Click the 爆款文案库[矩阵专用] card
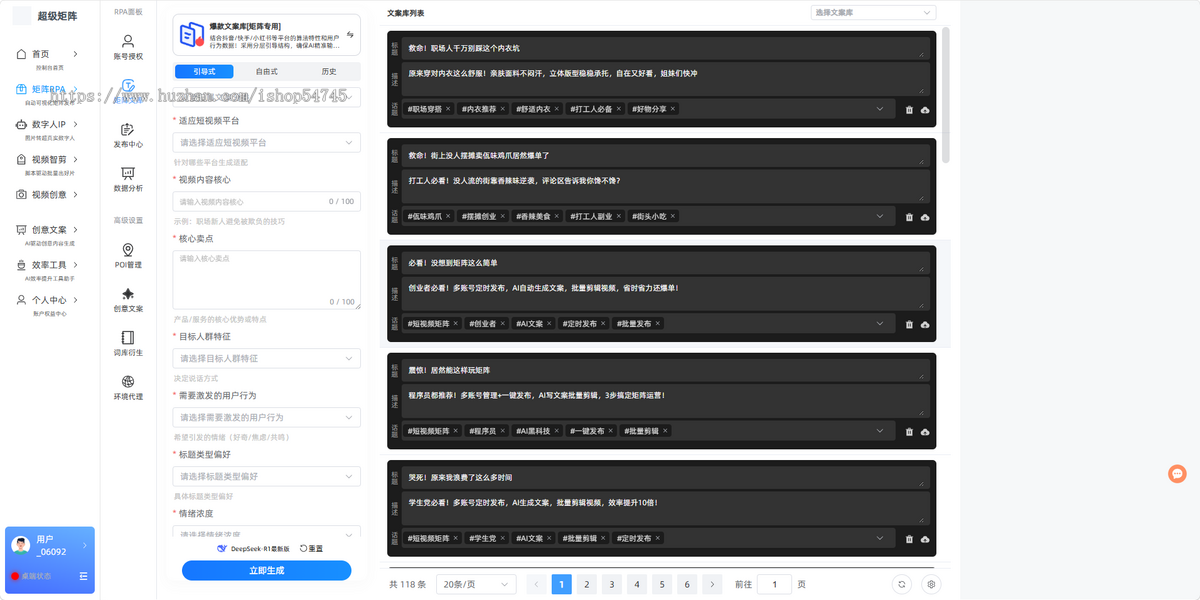This screenshot has width=1200, height=600. pyautogui.click(x=267, y=34)
